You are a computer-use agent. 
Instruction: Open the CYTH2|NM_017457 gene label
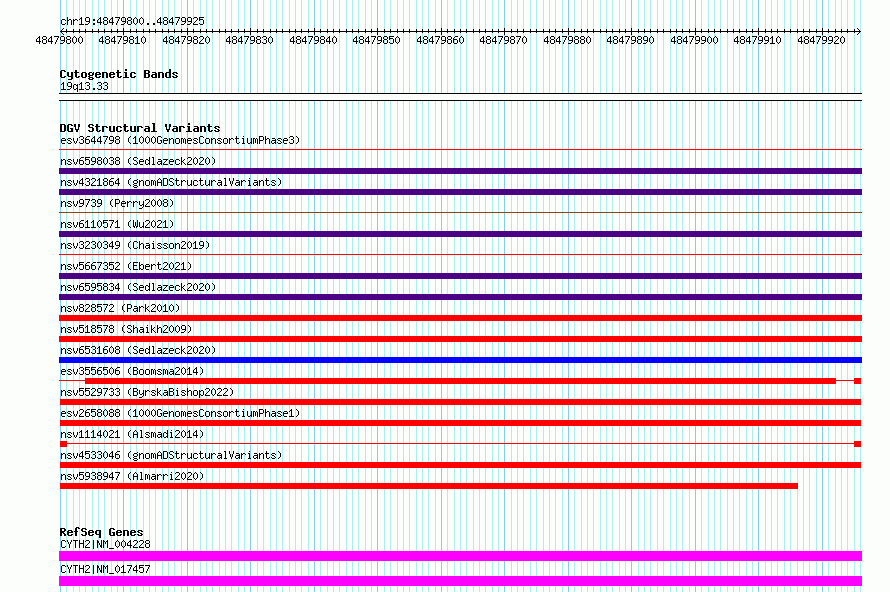tap(105, 569)
